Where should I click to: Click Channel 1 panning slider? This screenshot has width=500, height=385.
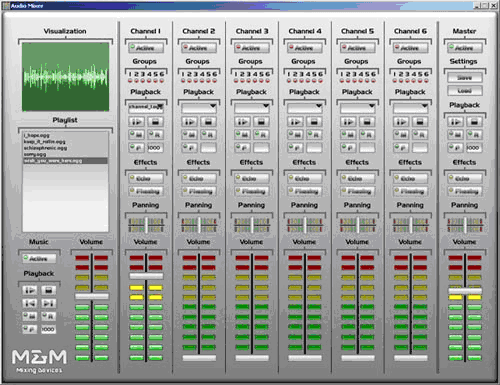click(x=146, y=225)
